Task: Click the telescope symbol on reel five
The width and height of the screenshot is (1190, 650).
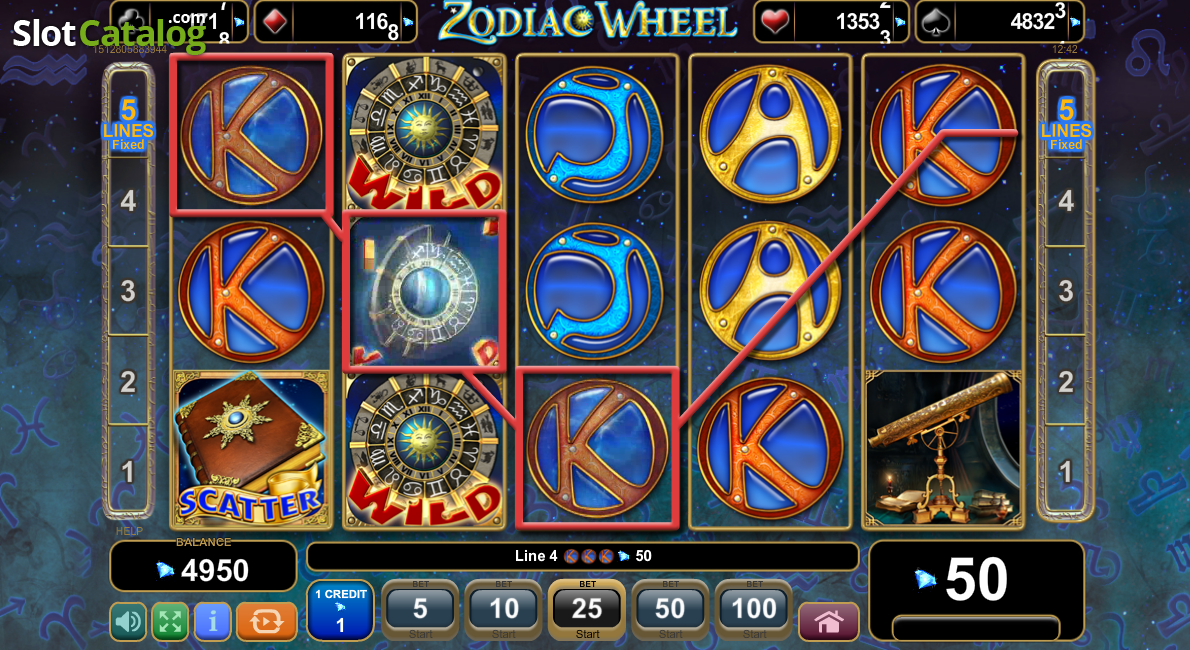Action: click(x=943, y=448)
